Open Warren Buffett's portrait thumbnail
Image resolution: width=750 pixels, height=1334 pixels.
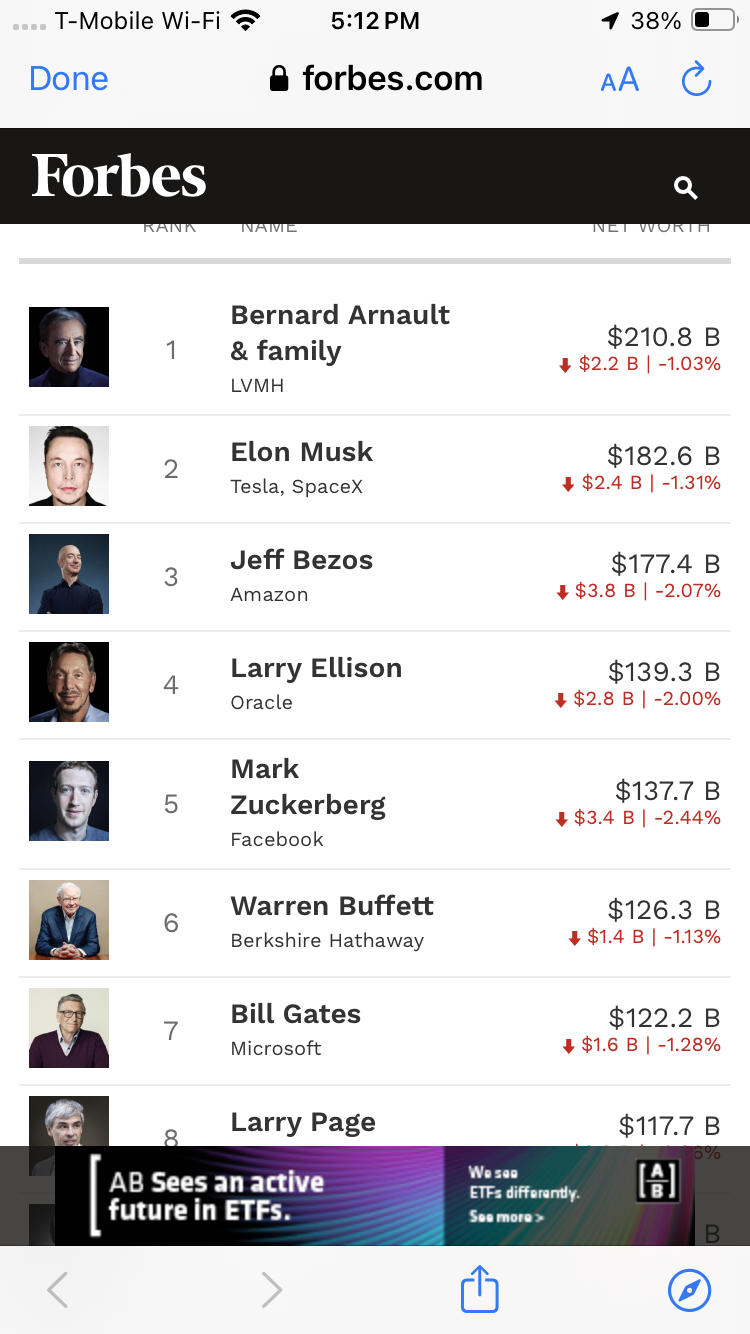click(x=69, y=920)
